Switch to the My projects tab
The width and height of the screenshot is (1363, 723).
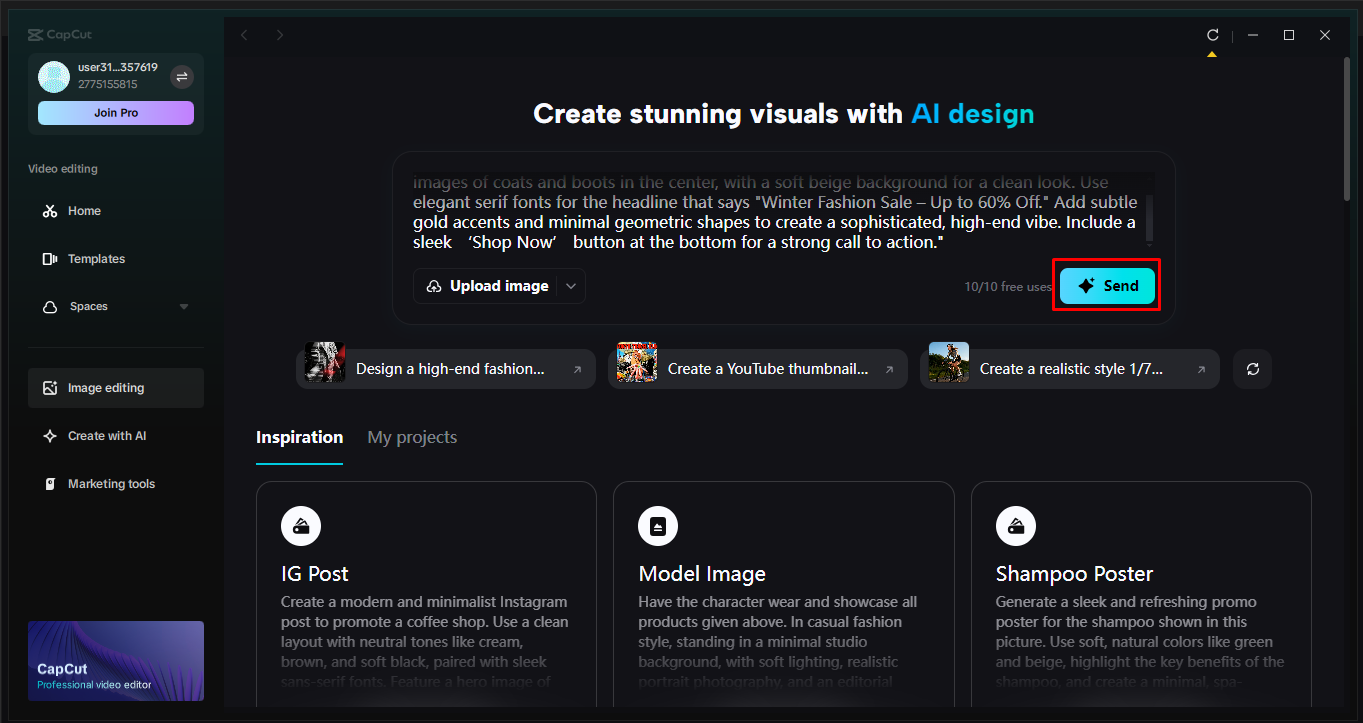coord(411,437)
